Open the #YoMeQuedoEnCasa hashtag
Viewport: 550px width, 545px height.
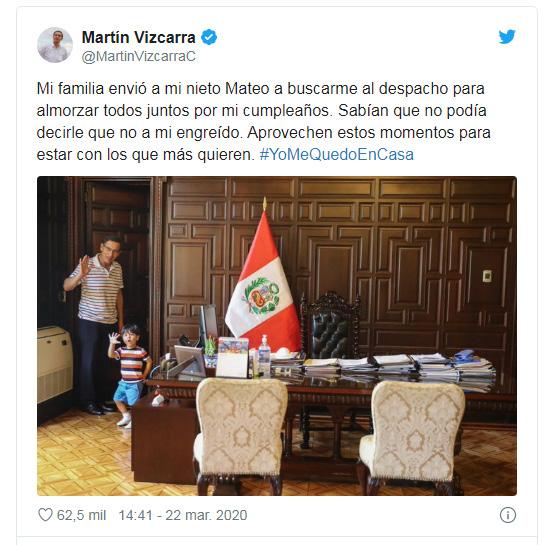337,155
